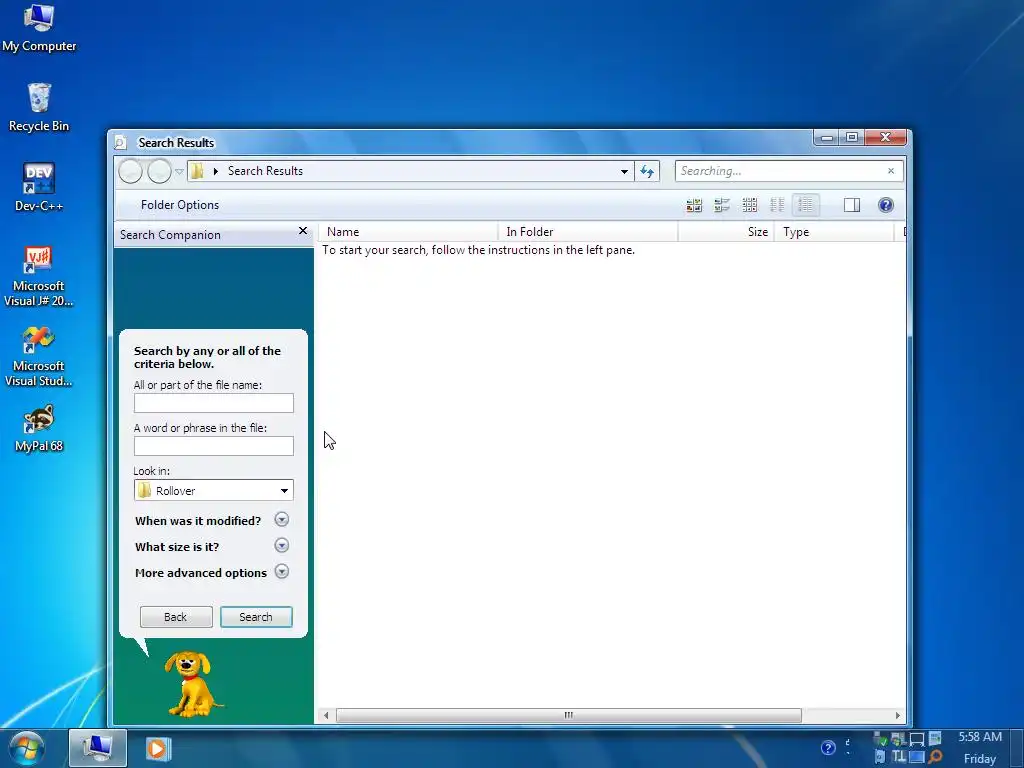Clear the Searching box with X

[x=891, y=171]
